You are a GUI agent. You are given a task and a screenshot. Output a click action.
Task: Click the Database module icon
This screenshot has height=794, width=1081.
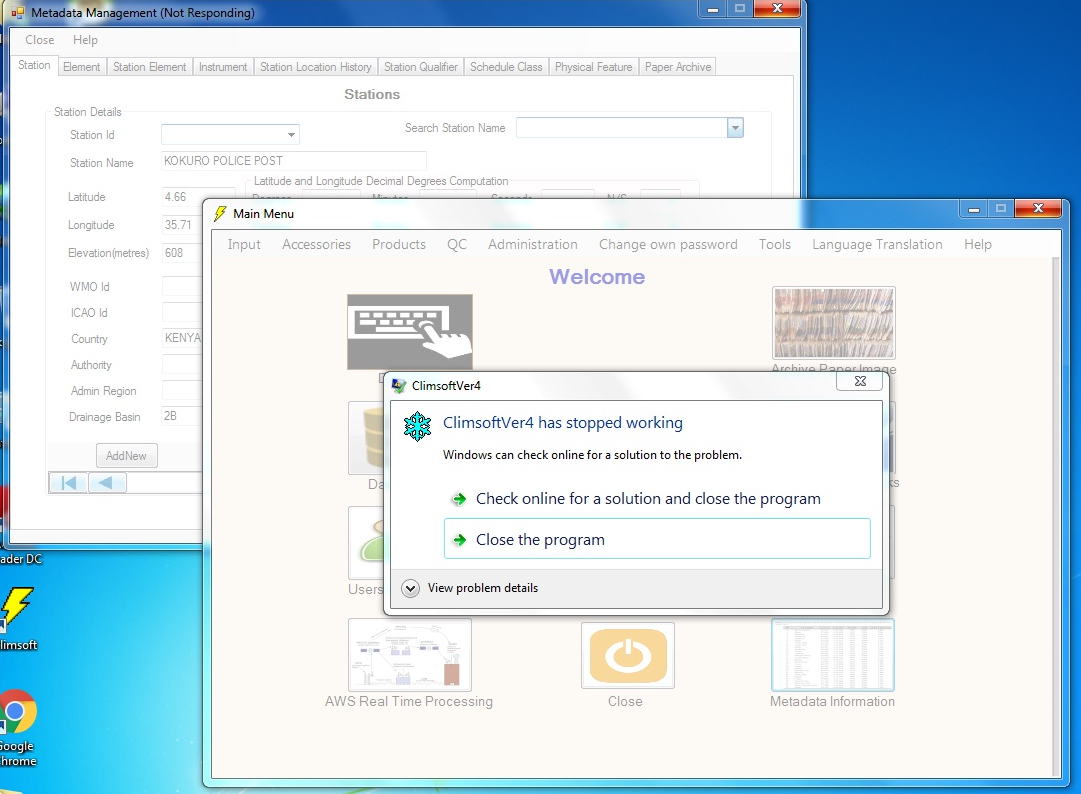(368, 437)
